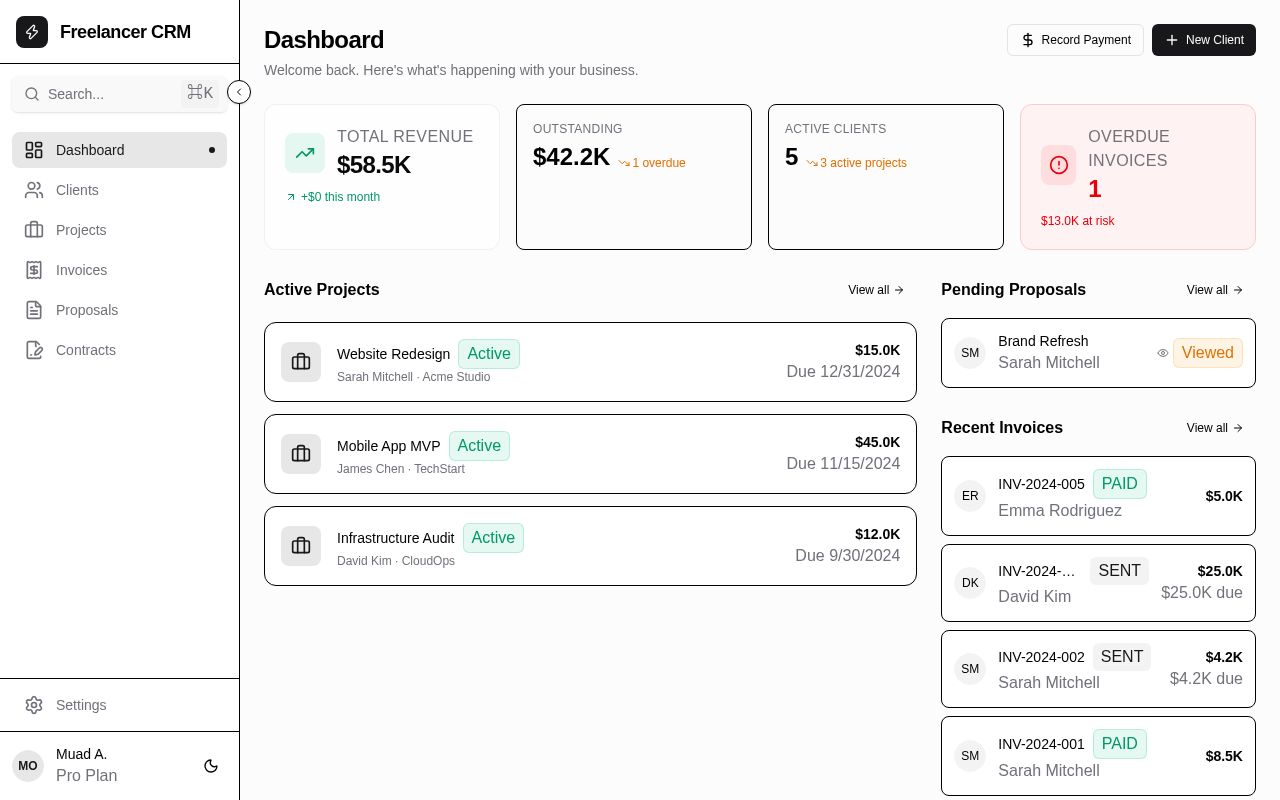Open the Projects section
The height and width of the screenshot is (800, 1280).
tap(119, 230)
